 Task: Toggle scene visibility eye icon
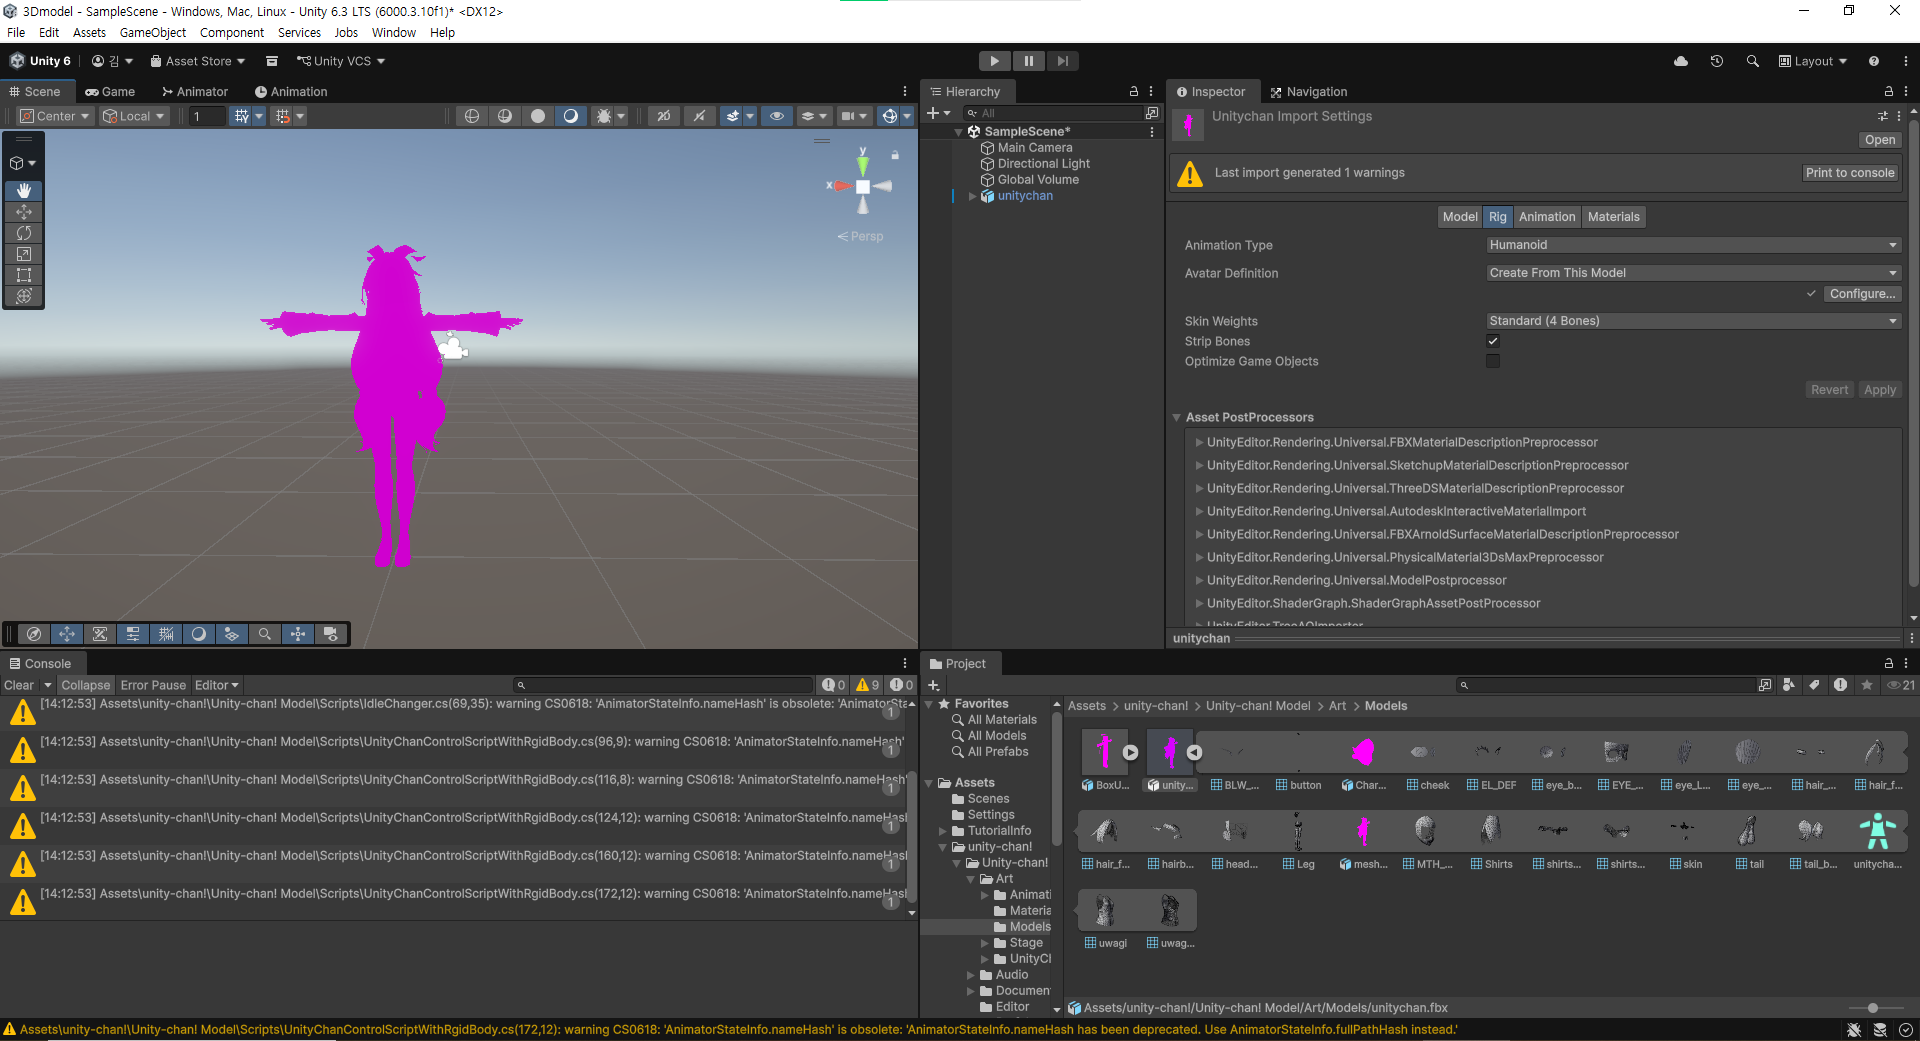[x=777, y=116]
